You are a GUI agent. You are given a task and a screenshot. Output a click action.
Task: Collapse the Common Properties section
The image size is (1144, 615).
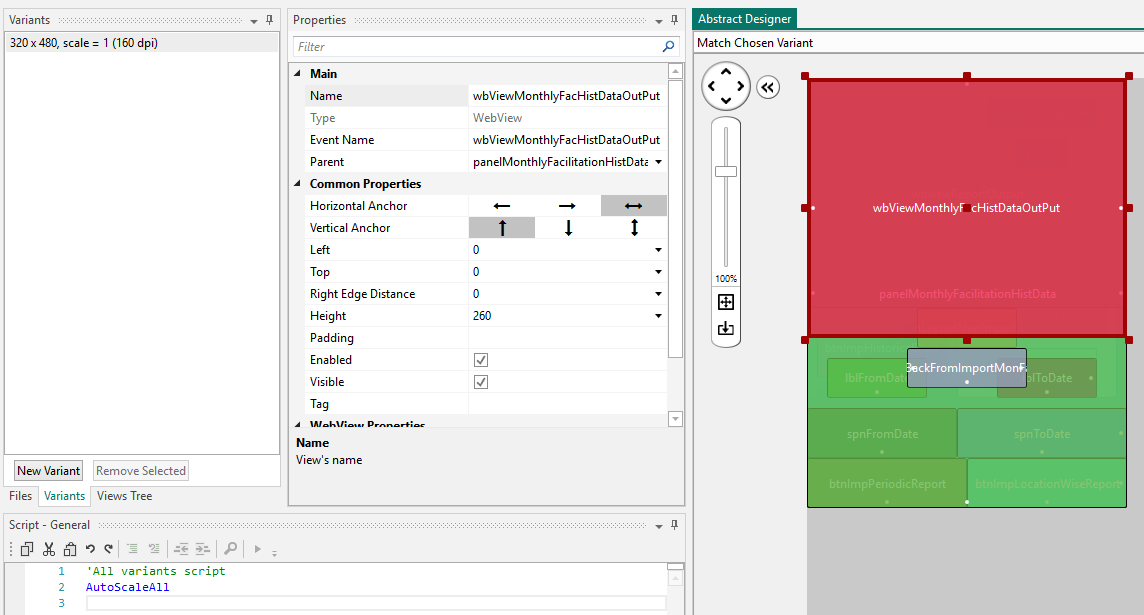[x=296, y=183]
